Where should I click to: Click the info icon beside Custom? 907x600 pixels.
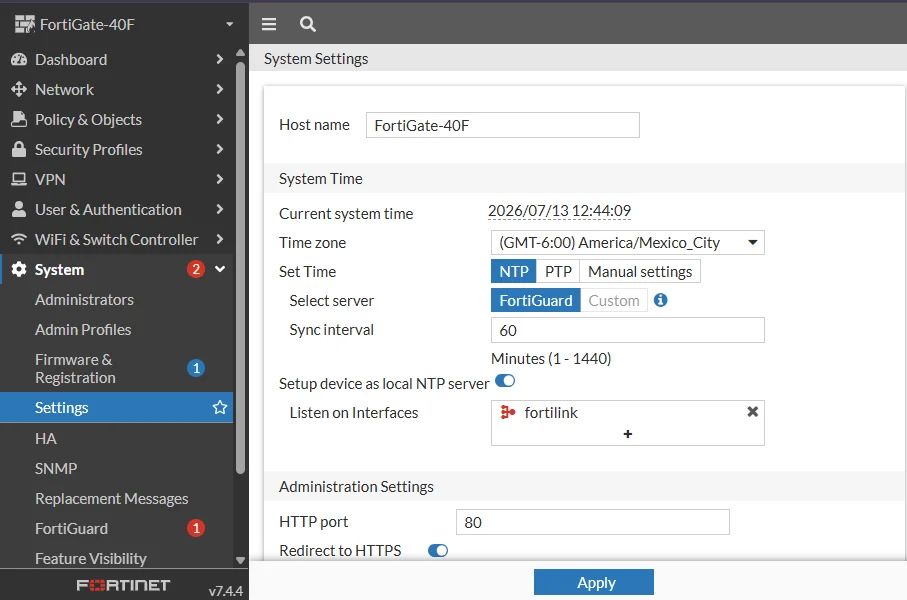661,300
